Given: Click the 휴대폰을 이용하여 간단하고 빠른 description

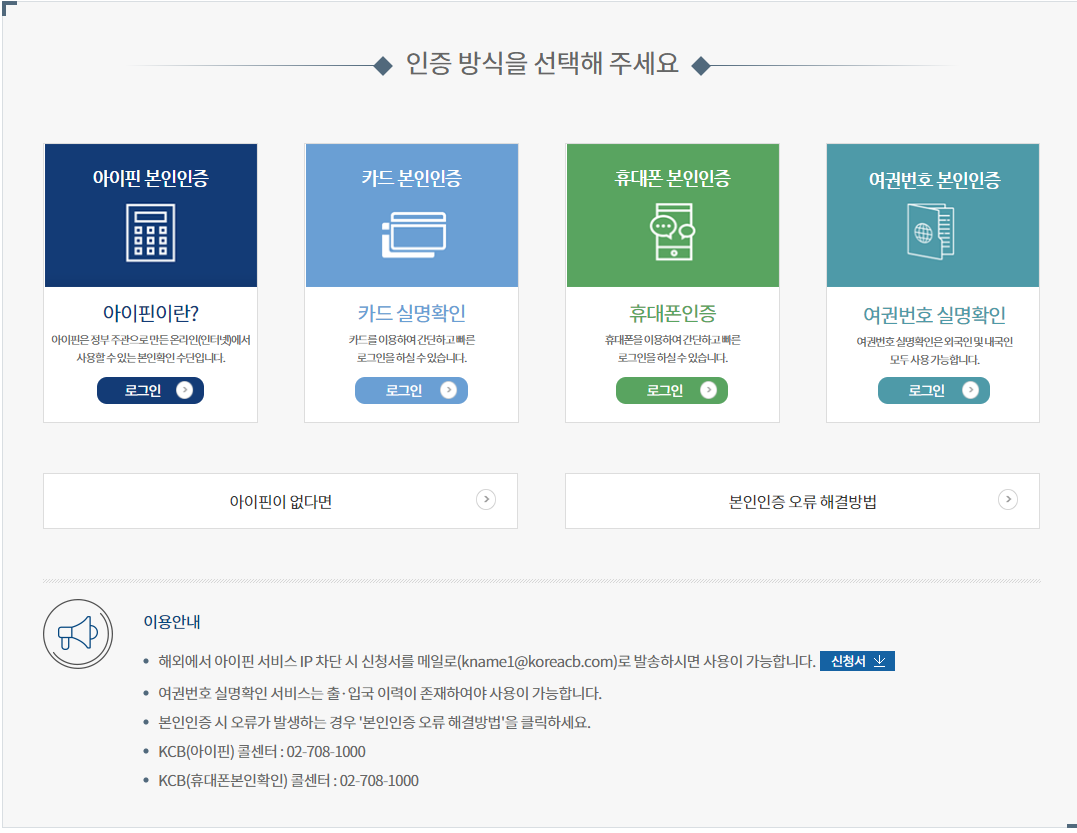Looking at the screenshot, I should coord(672,349).
